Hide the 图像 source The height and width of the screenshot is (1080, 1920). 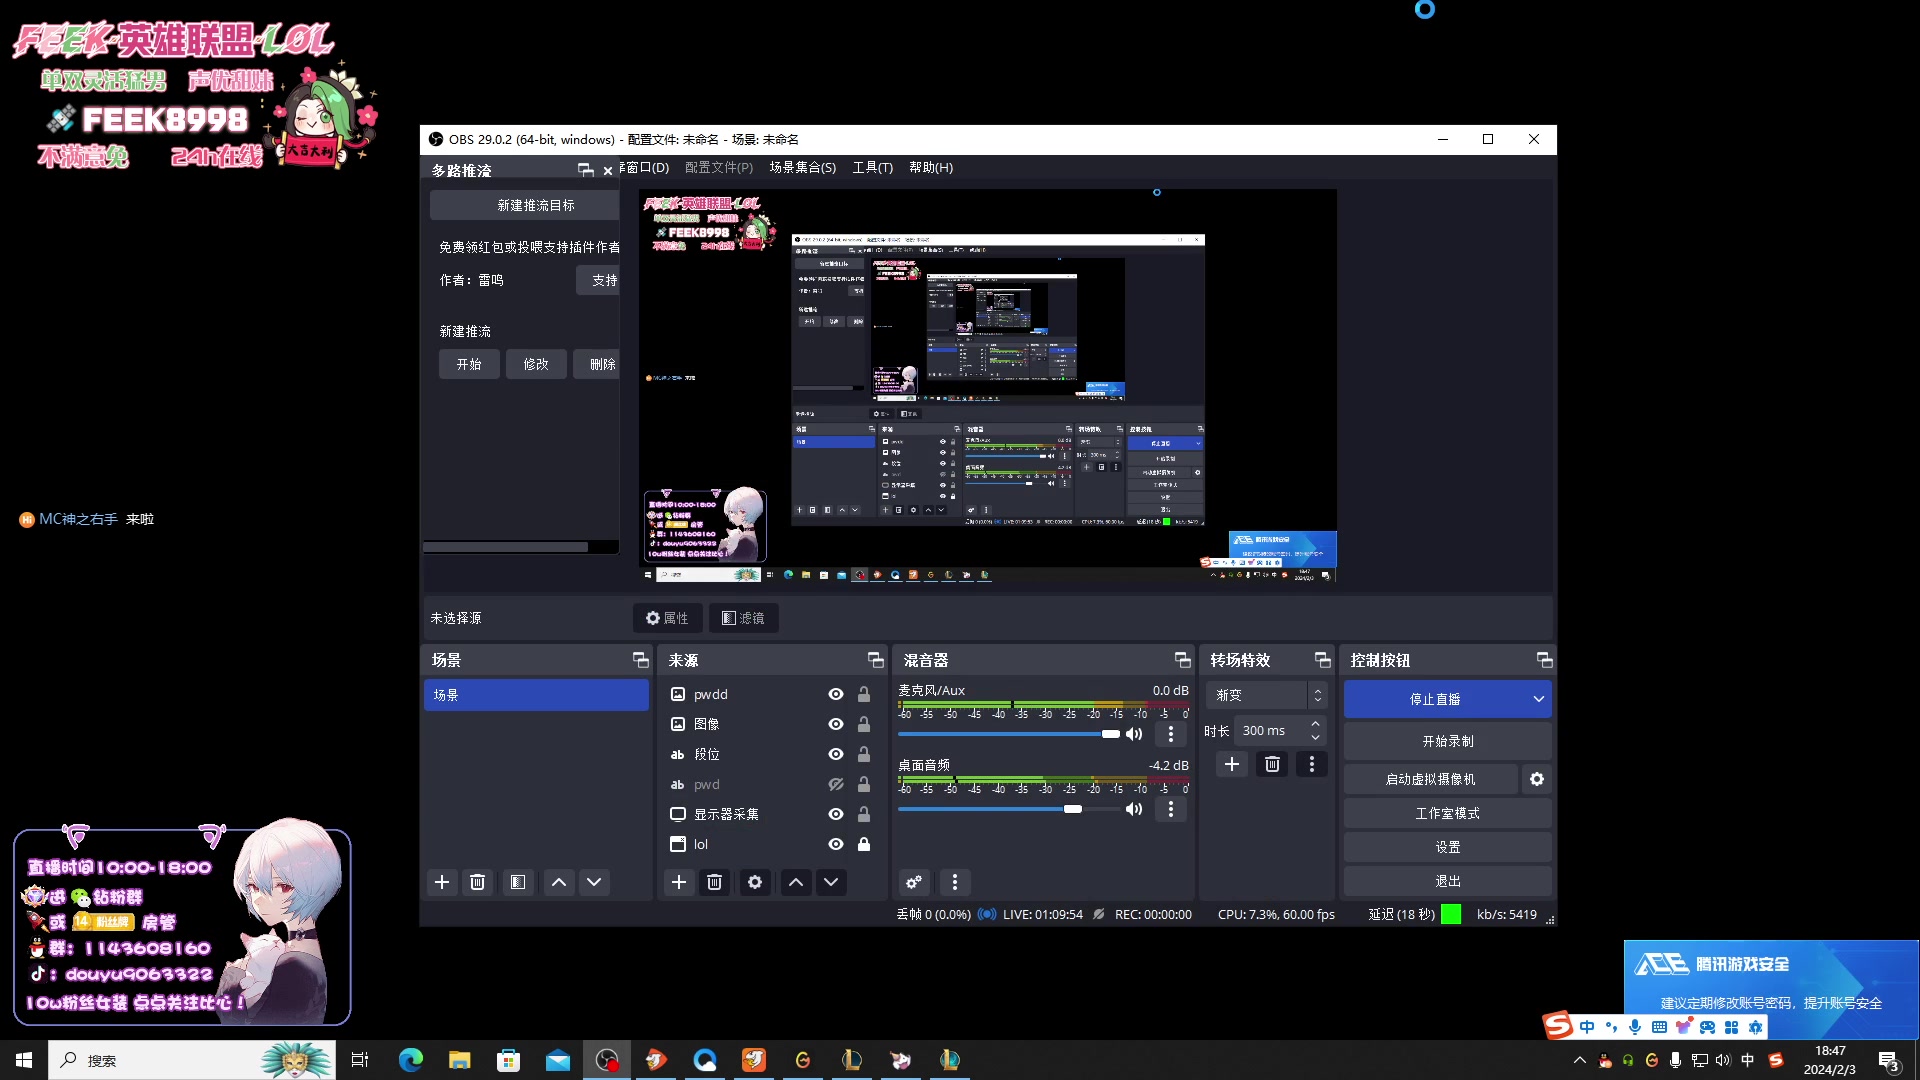click(836, 724)
